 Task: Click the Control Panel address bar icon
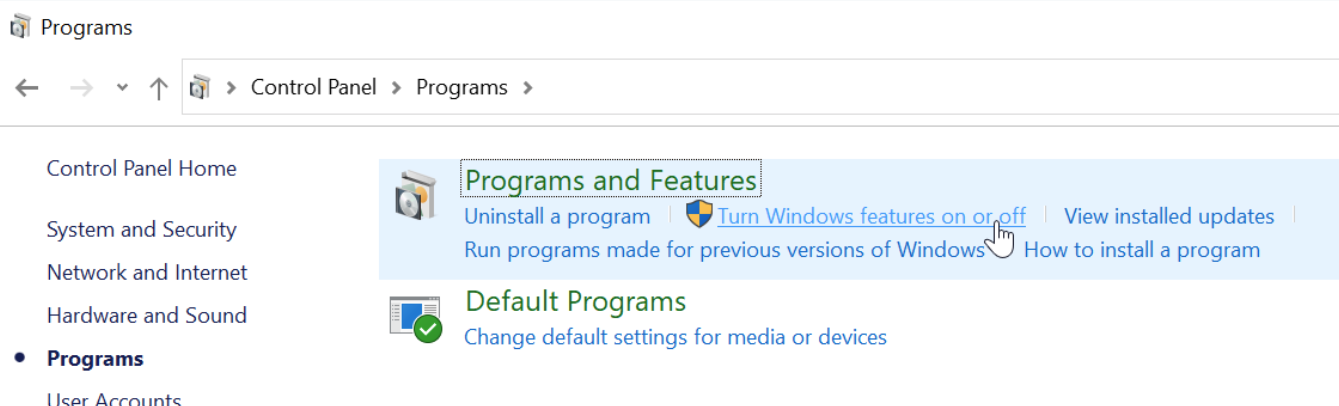200,88
